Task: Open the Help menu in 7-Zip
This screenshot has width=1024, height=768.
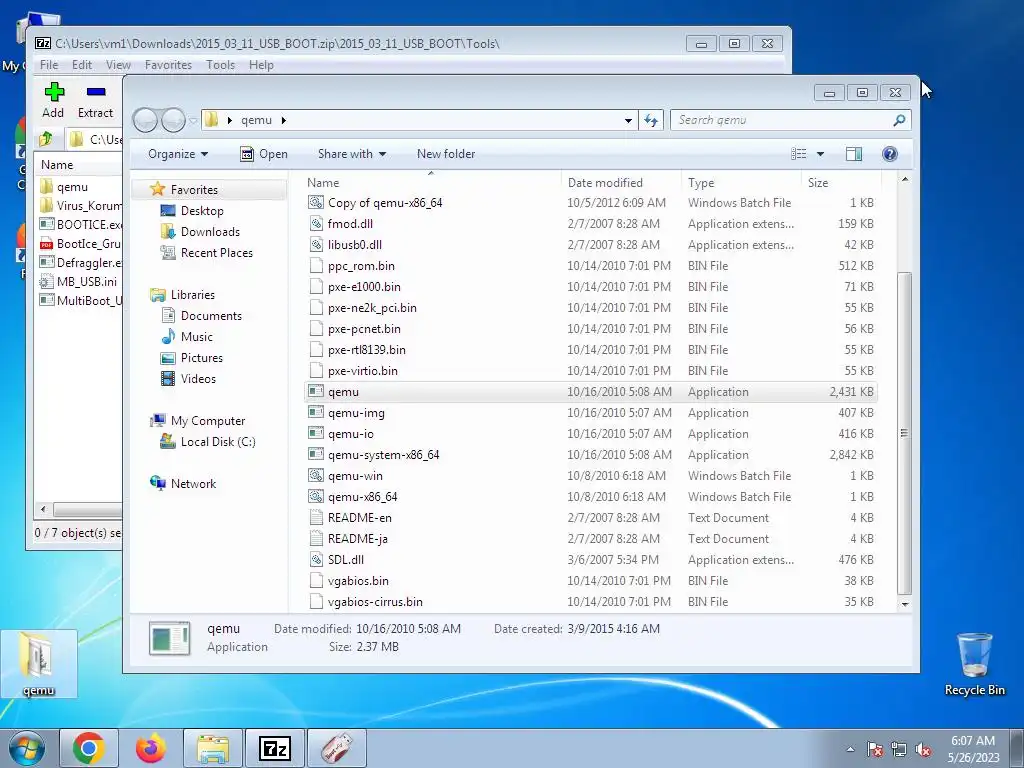Action: [261, 65]
